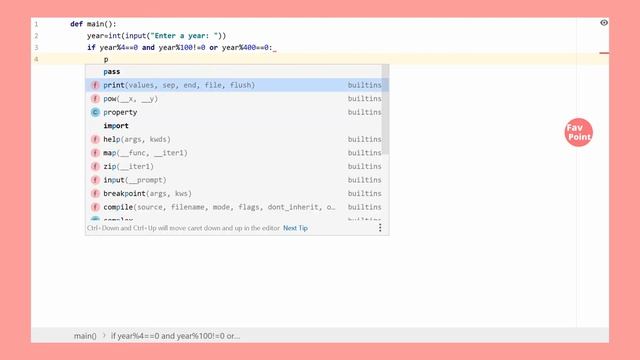The image size is (640, 360).
Task: Click the function icon beside pow
Action: (95, 98)
